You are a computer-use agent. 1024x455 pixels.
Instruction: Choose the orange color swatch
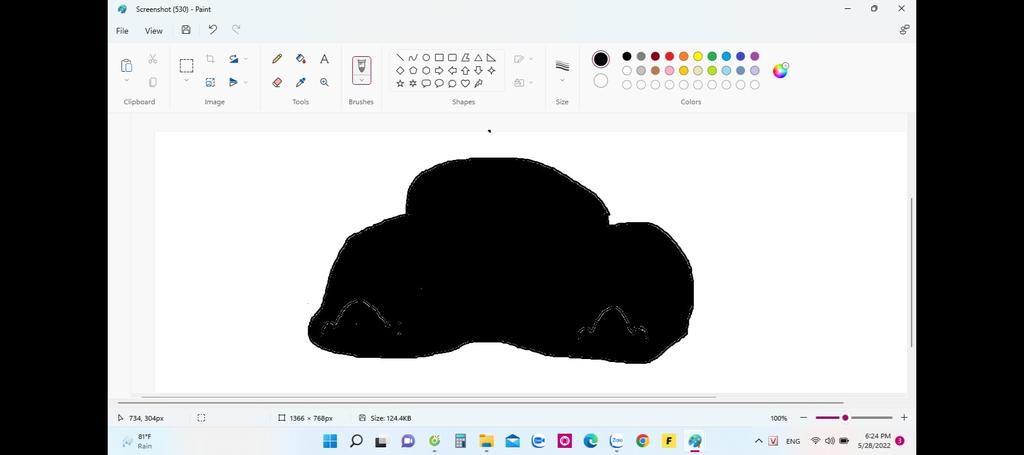[x=684, y=56]
